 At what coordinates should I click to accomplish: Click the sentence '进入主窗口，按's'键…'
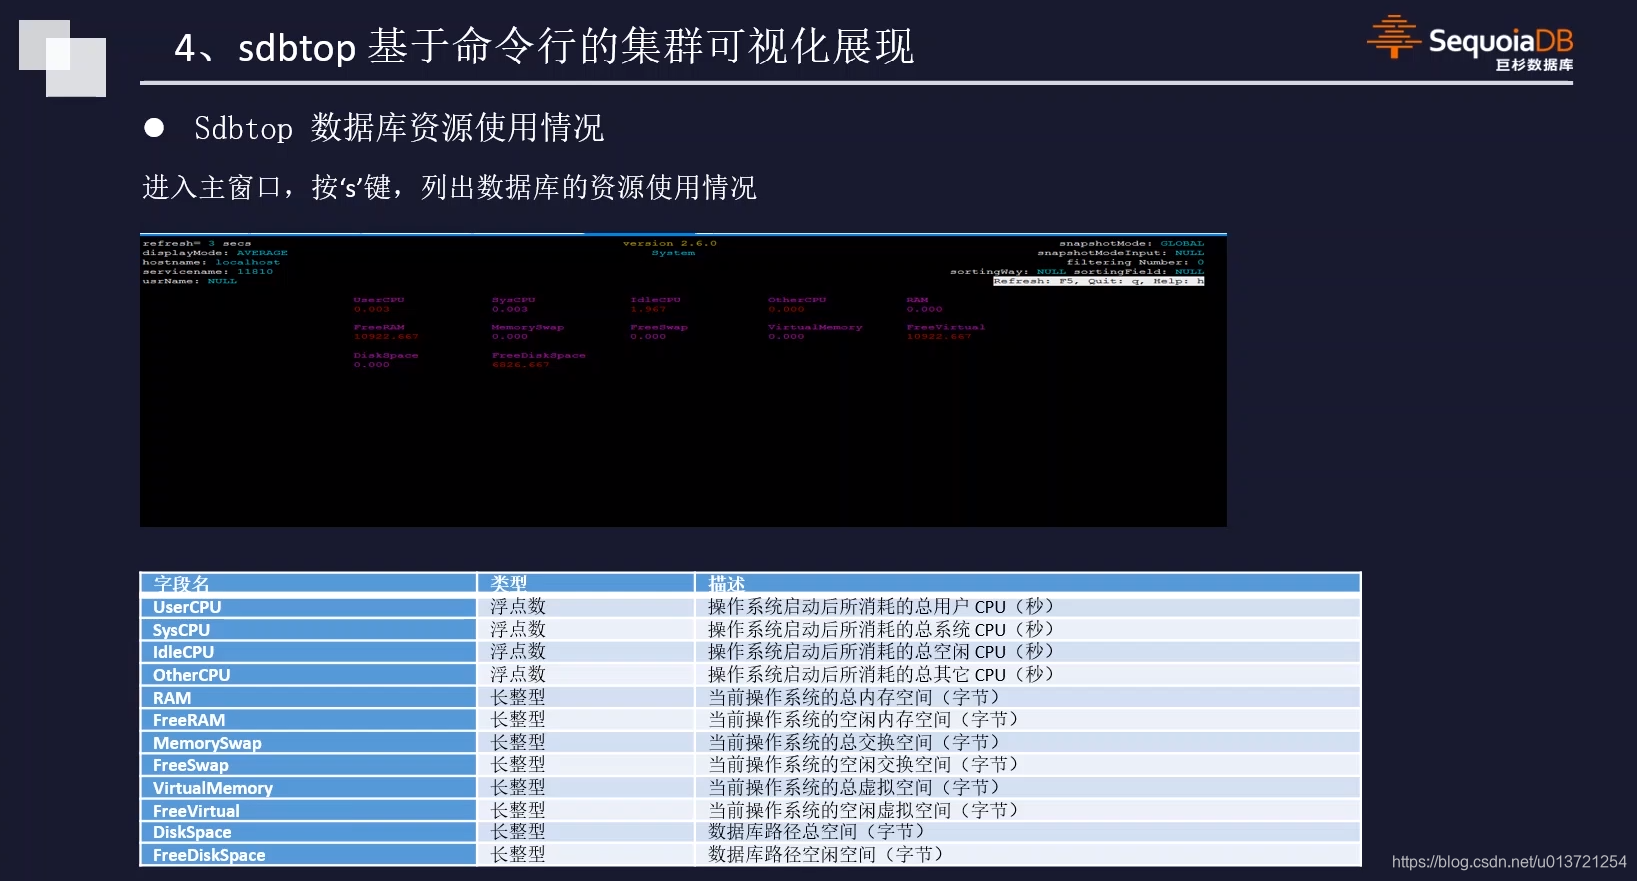(449, 187)
